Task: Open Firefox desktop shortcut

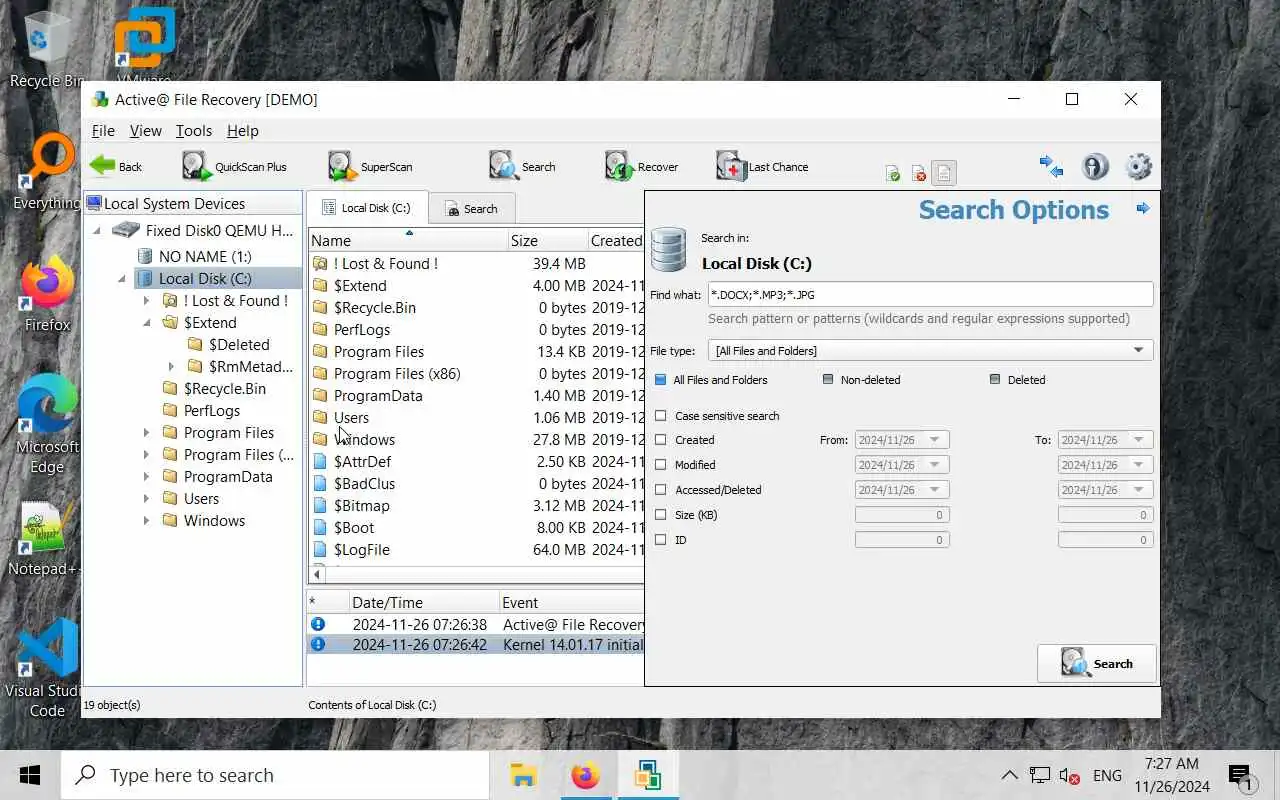Action: (47, 294)
